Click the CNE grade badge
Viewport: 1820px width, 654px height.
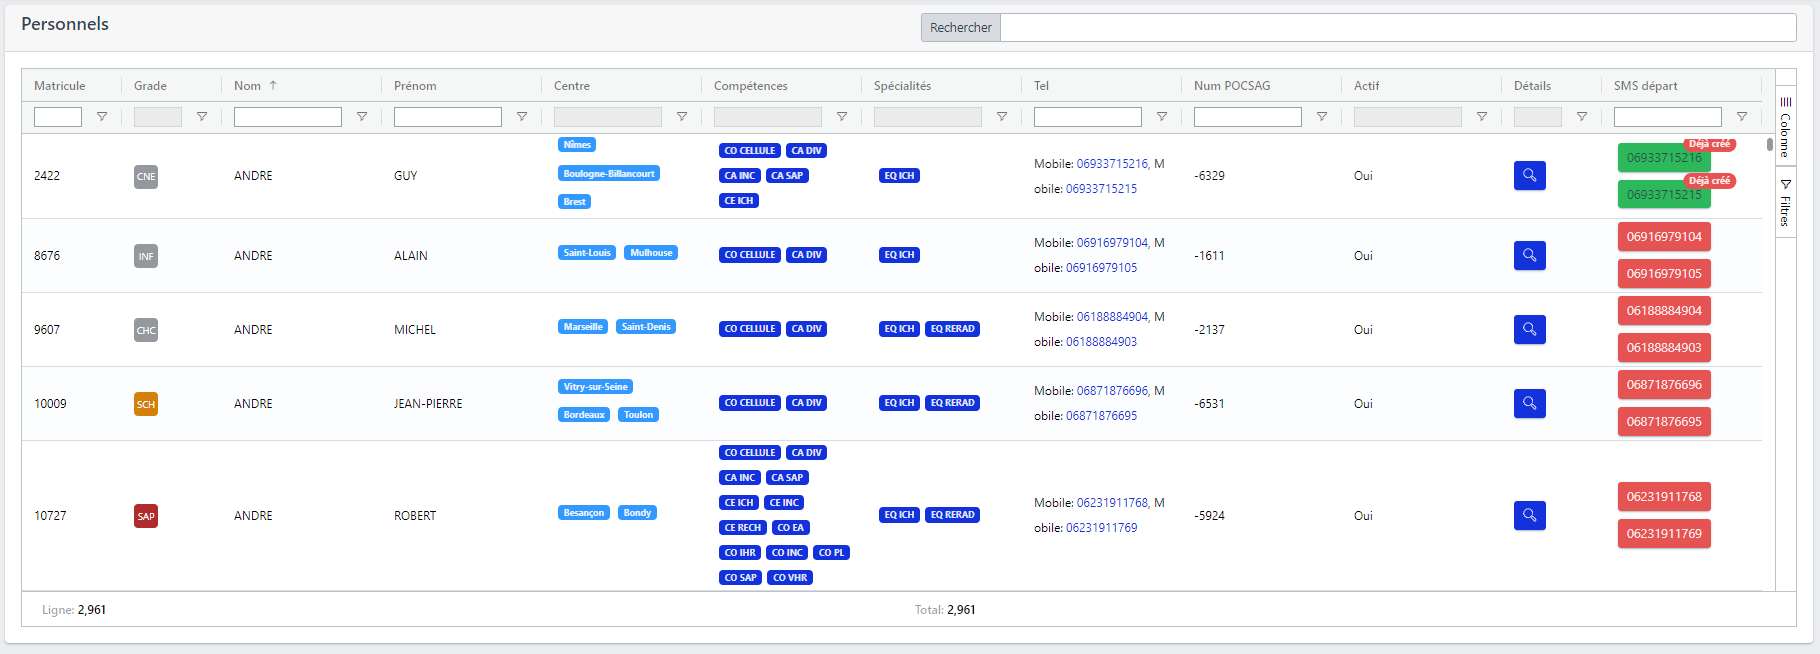pyautogui.click(x=146, y=177)
